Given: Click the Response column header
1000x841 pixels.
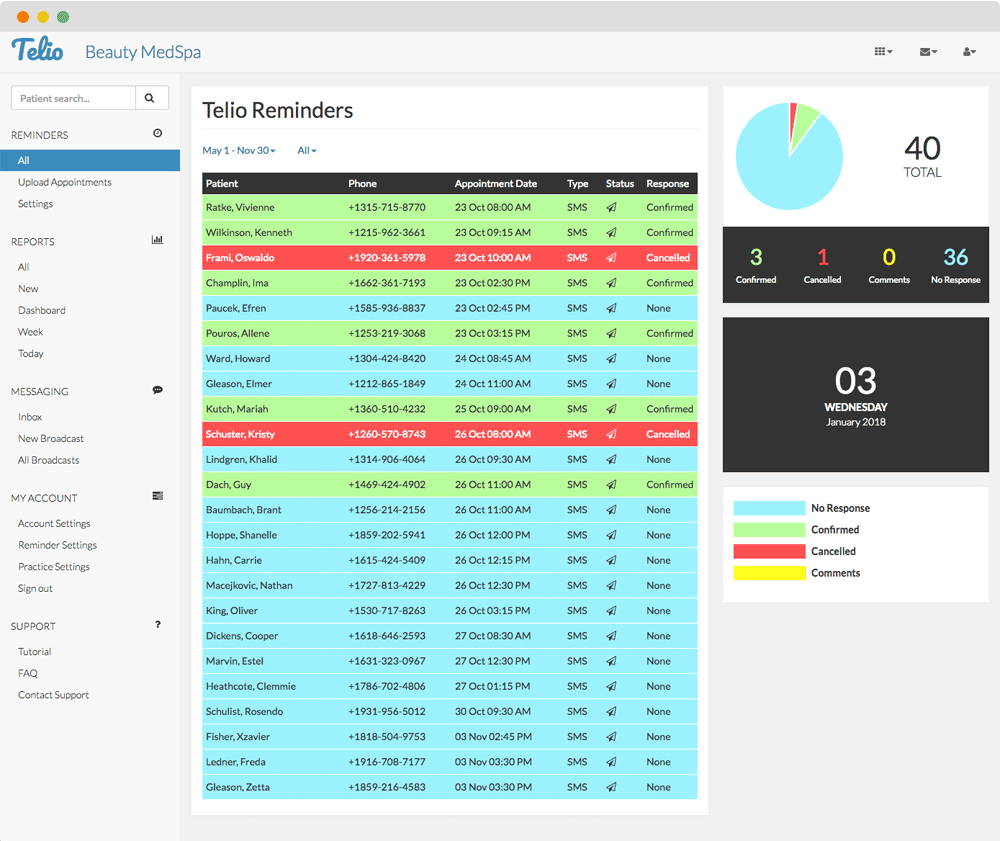Looking at the screenshot, I should coord(667,184).
